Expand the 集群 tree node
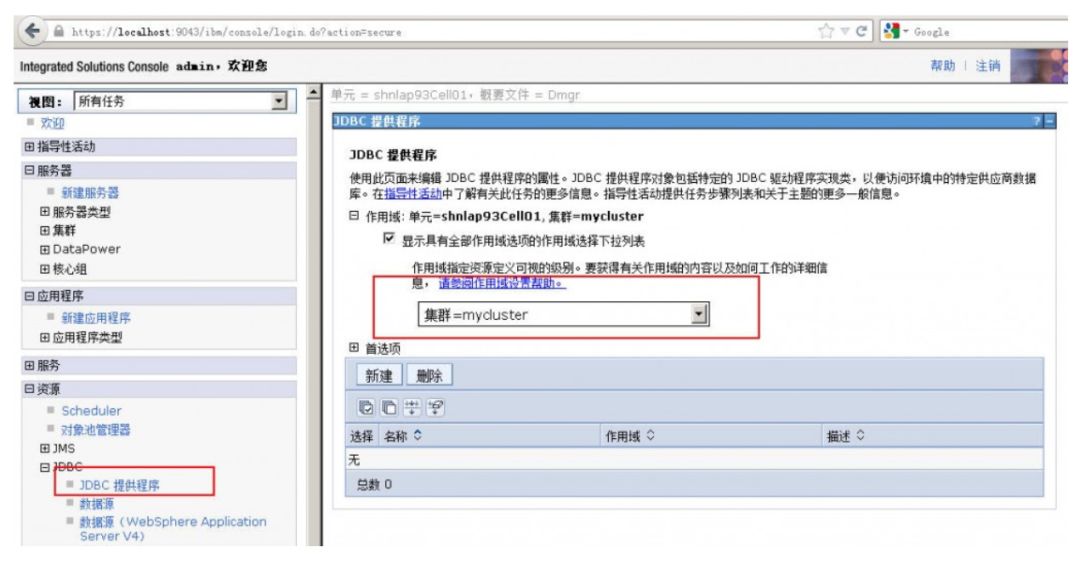 (x=45, y=231)
